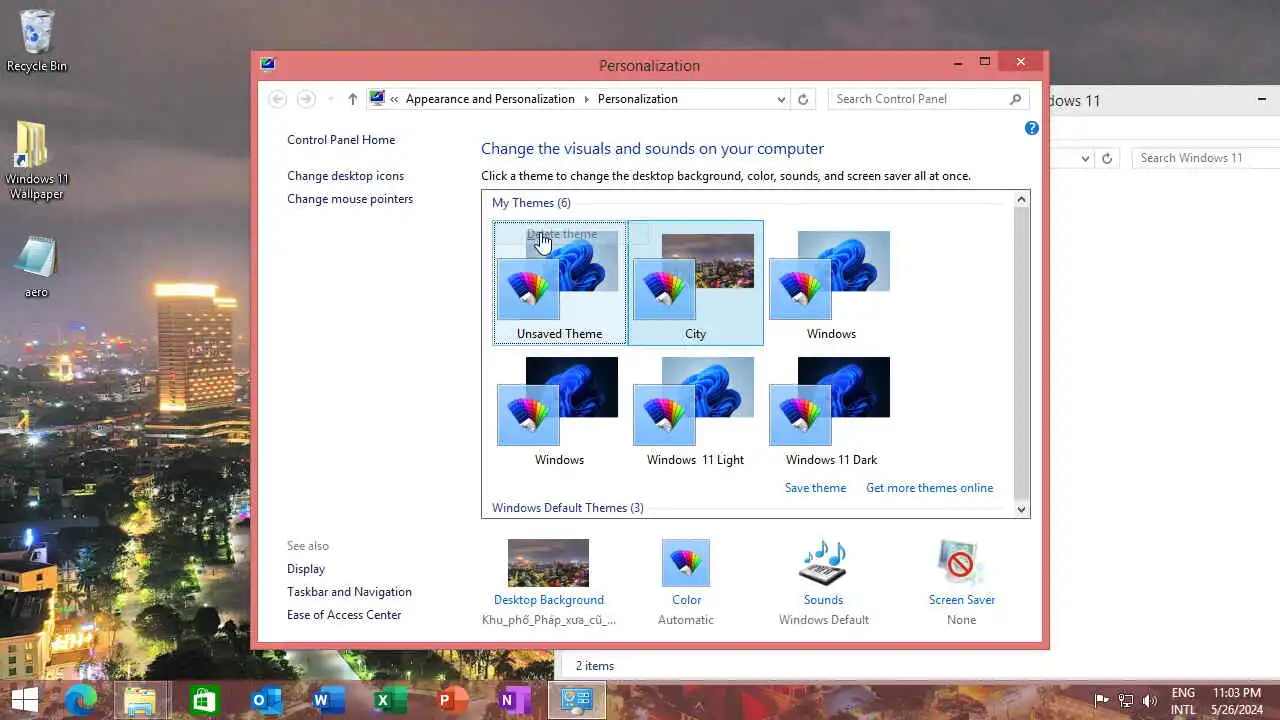Viewport: 1280px width, 720px height.
Task: Click the 2 items status bar text
Action: point(595,666)
